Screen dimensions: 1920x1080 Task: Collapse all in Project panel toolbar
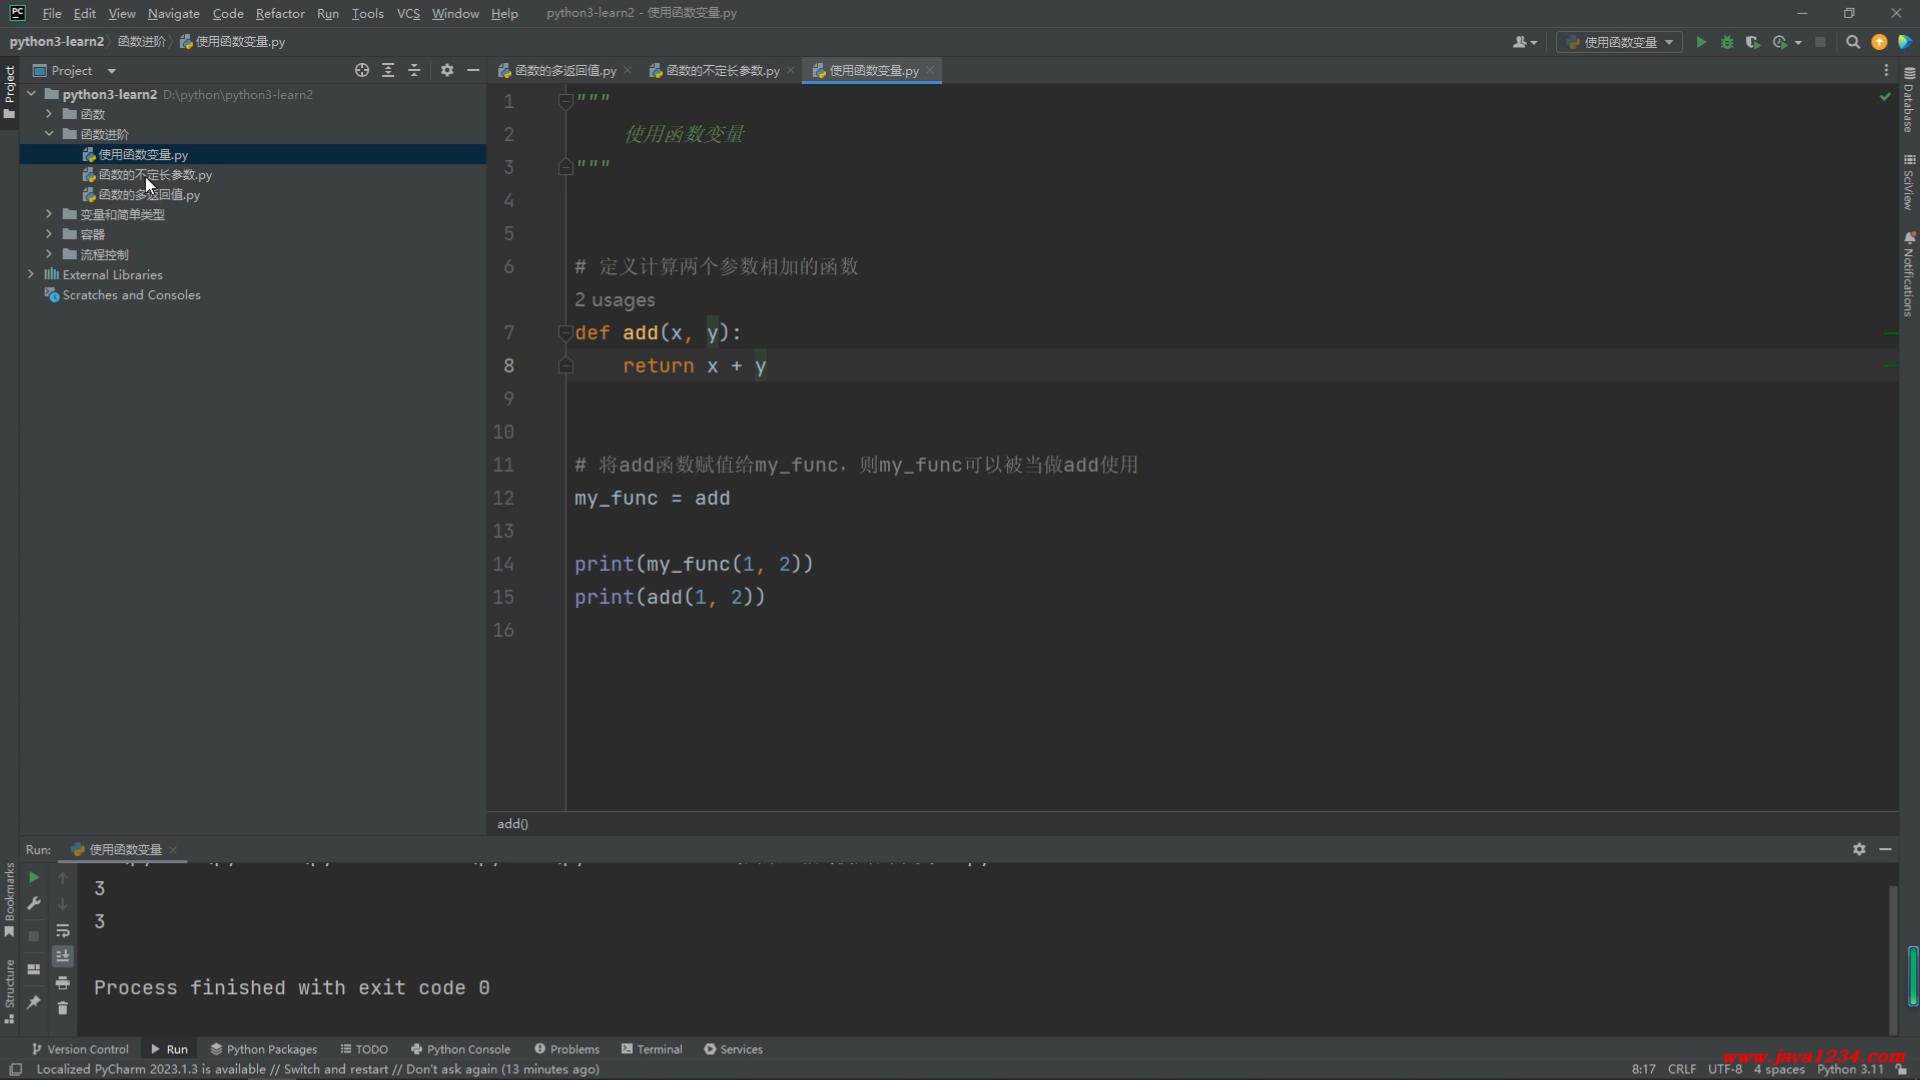414,70
